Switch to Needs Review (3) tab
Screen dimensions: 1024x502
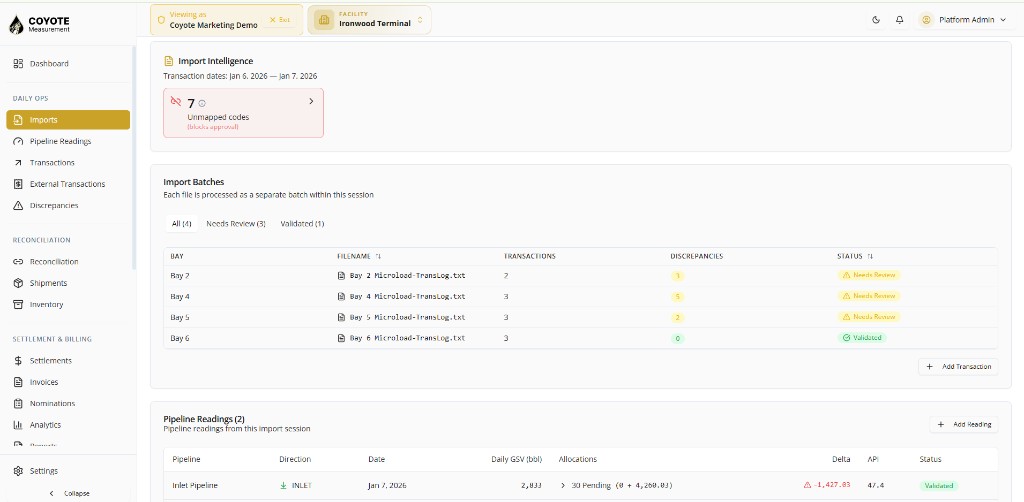pyautogui.click(x=236, y=224)
